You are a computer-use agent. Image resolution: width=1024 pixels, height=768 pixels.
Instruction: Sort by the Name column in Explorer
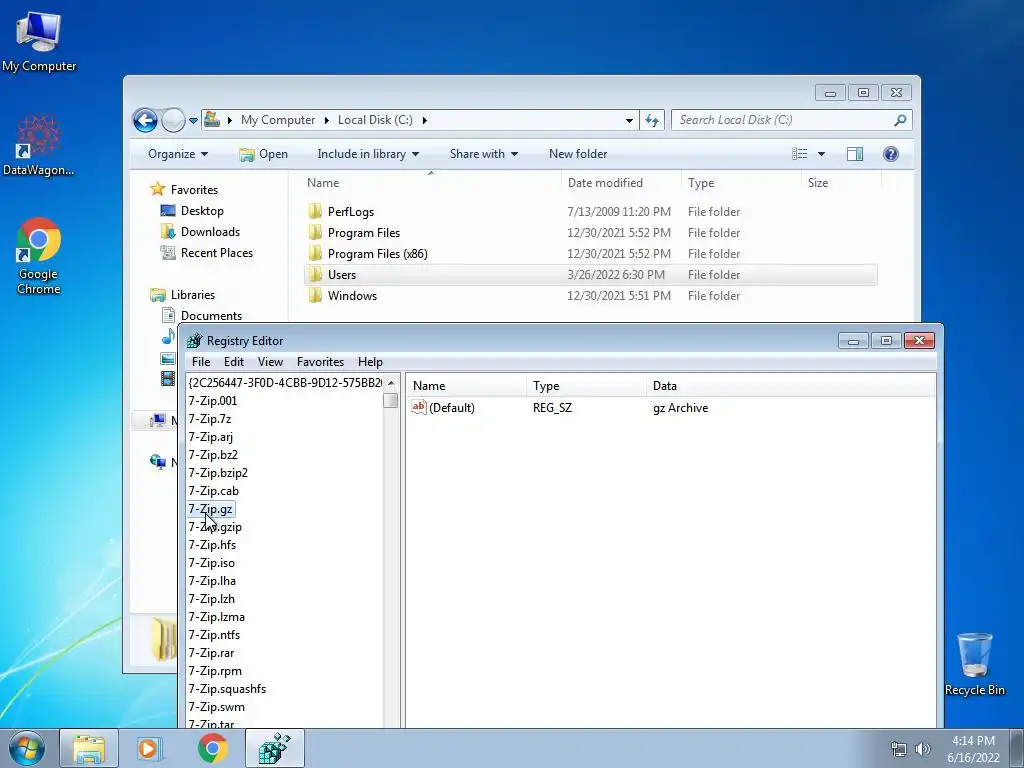pyautogui.click(x=431, y=183)
